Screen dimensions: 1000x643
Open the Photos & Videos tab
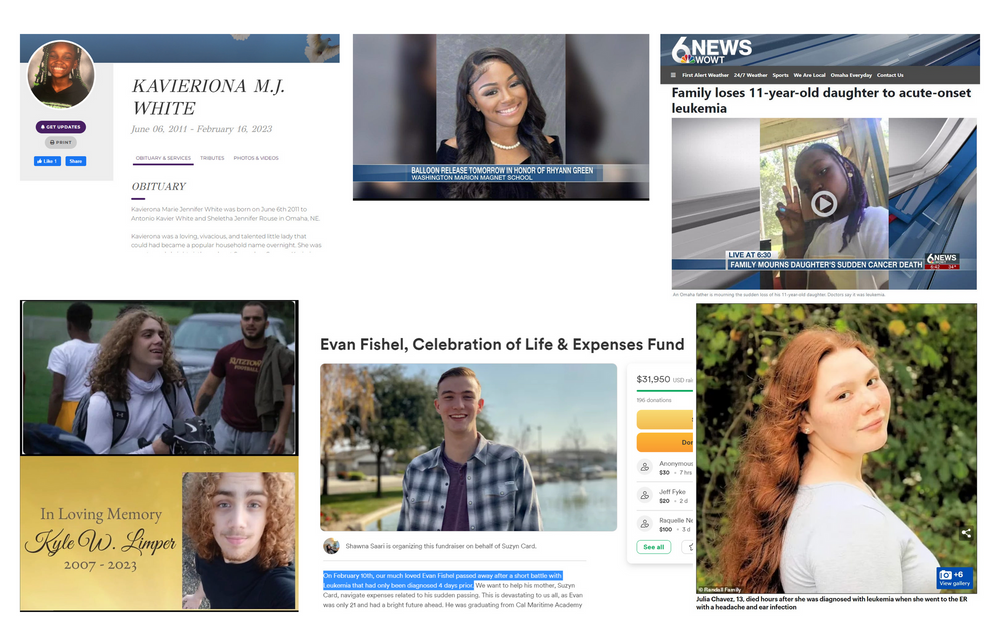tap(256, 158)
